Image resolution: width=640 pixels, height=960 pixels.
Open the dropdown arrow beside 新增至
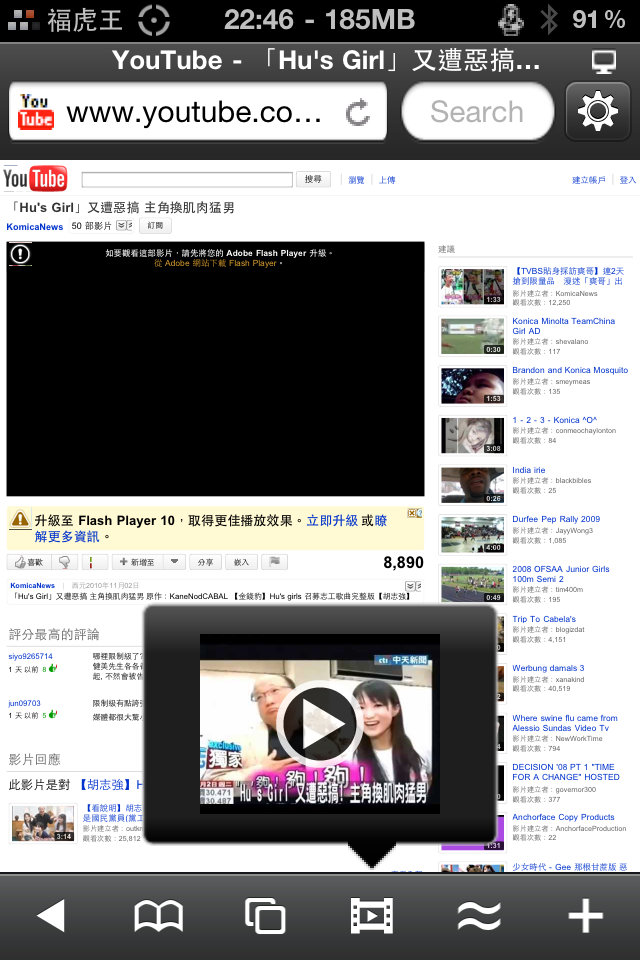(175, 561)
